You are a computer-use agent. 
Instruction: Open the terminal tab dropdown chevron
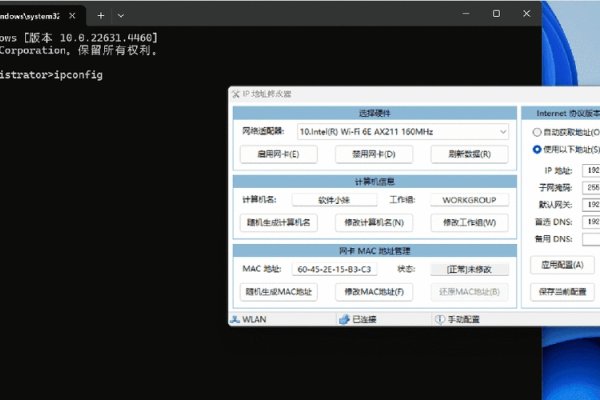(x=121, y=16)
